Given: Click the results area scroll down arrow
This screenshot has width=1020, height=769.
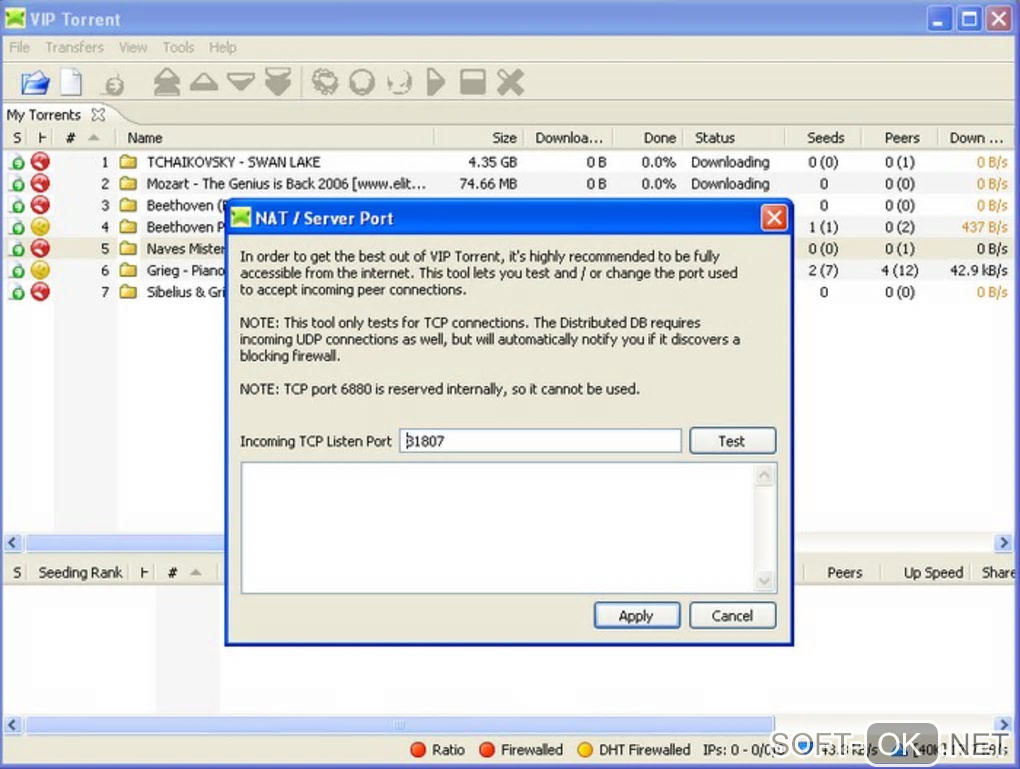Looking at the screenshot, I should [765, 580].
